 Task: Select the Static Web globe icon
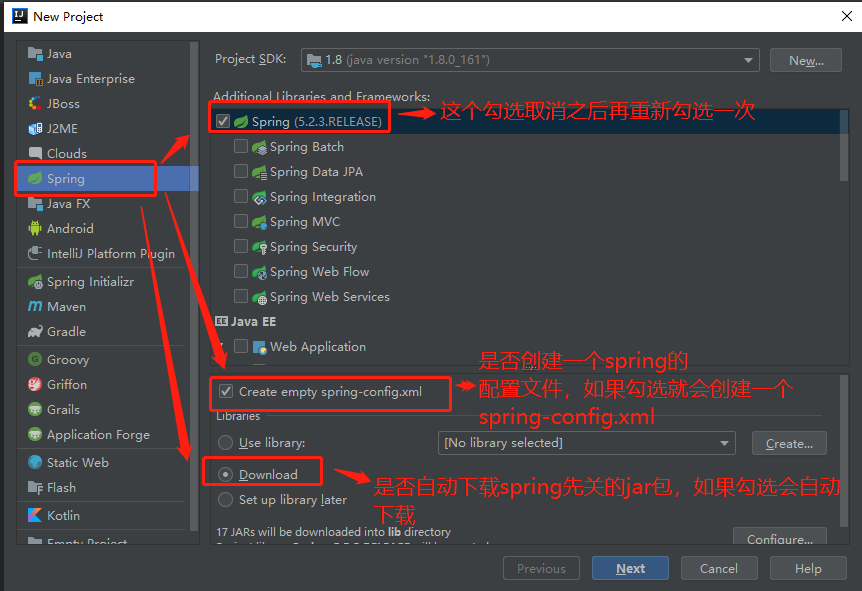[35, 462]
